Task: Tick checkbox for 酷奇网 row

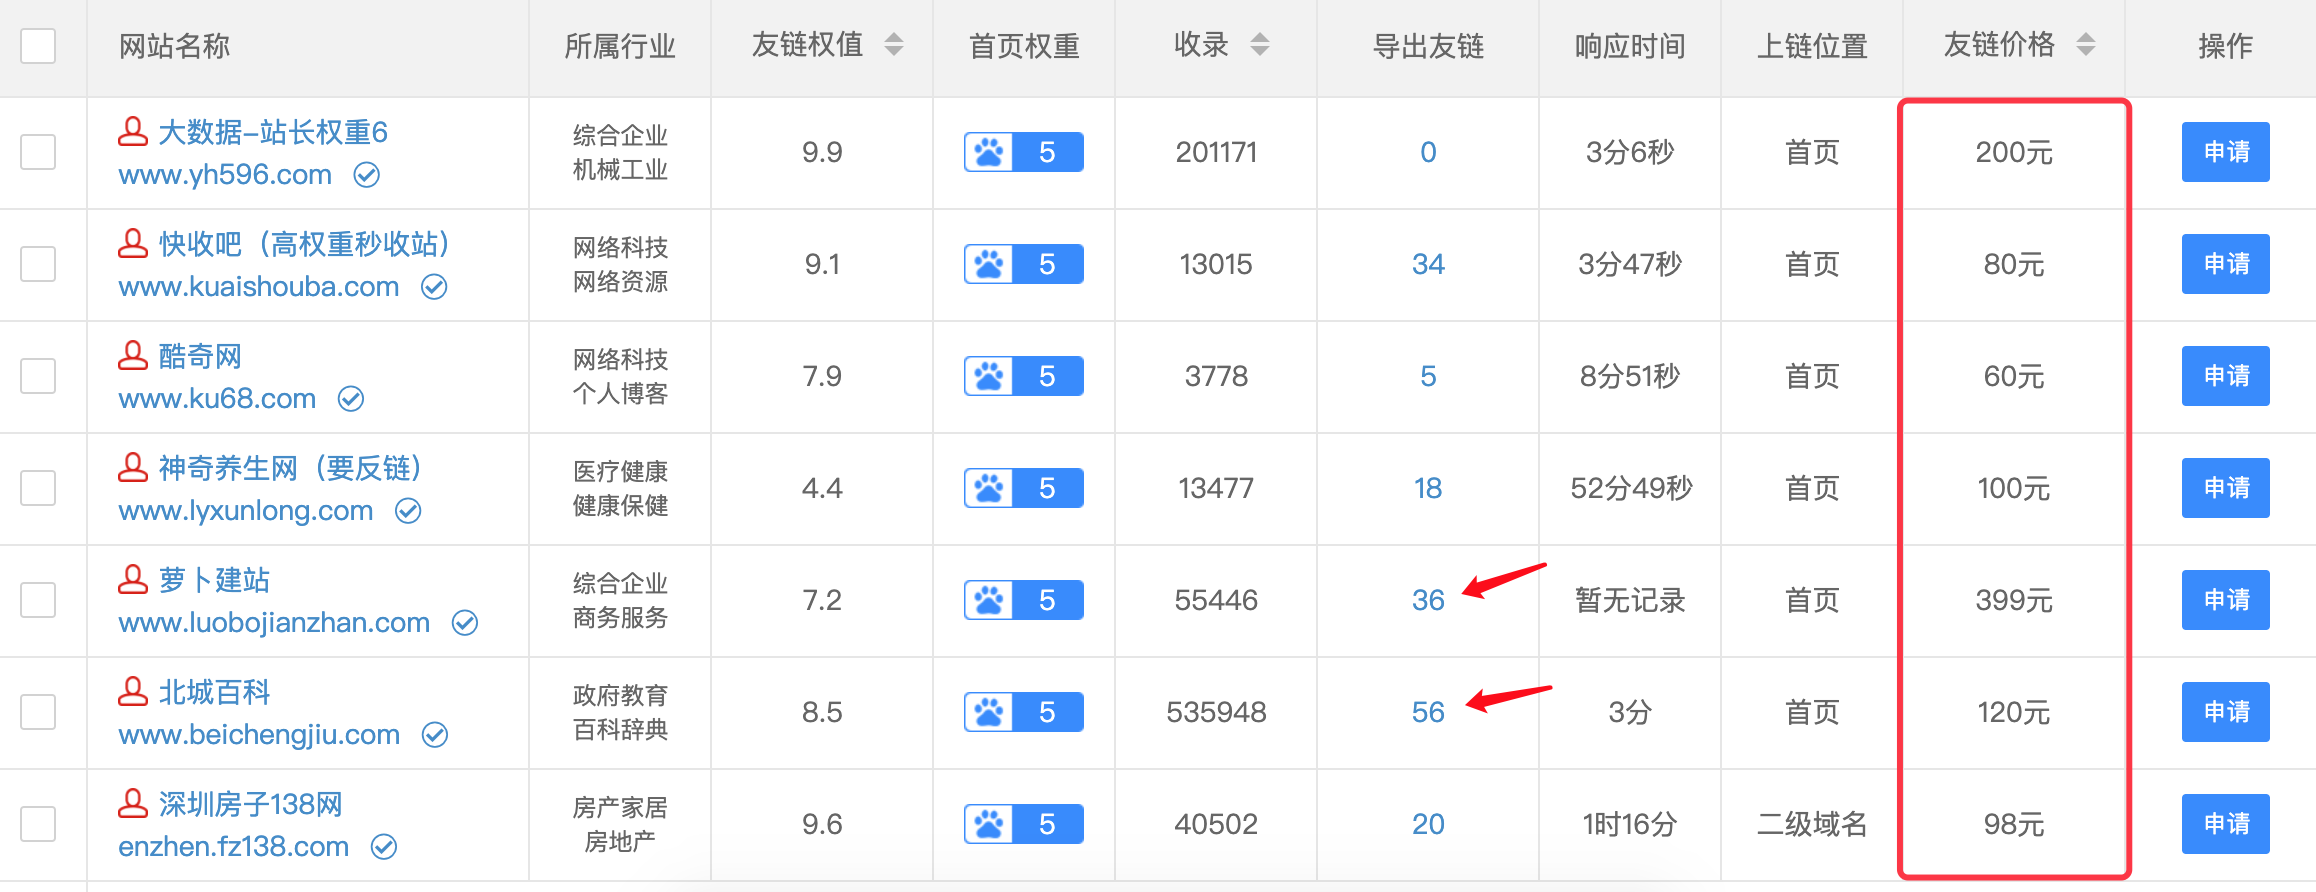Action: pos(38,376)
